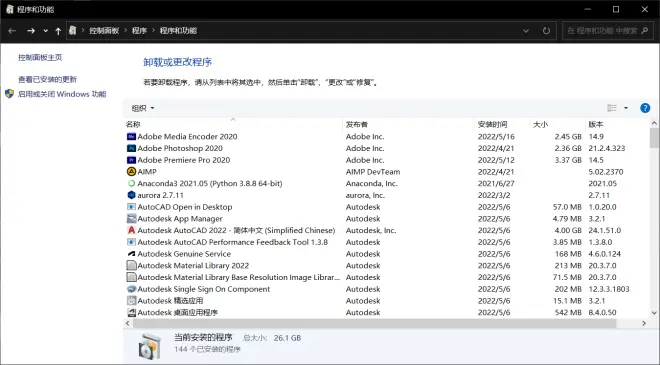This screenshot has width=660, height=365.
Task: Click the 2021/6/27 install date cell
Action: pyautogui.click(x=496, y=184)
